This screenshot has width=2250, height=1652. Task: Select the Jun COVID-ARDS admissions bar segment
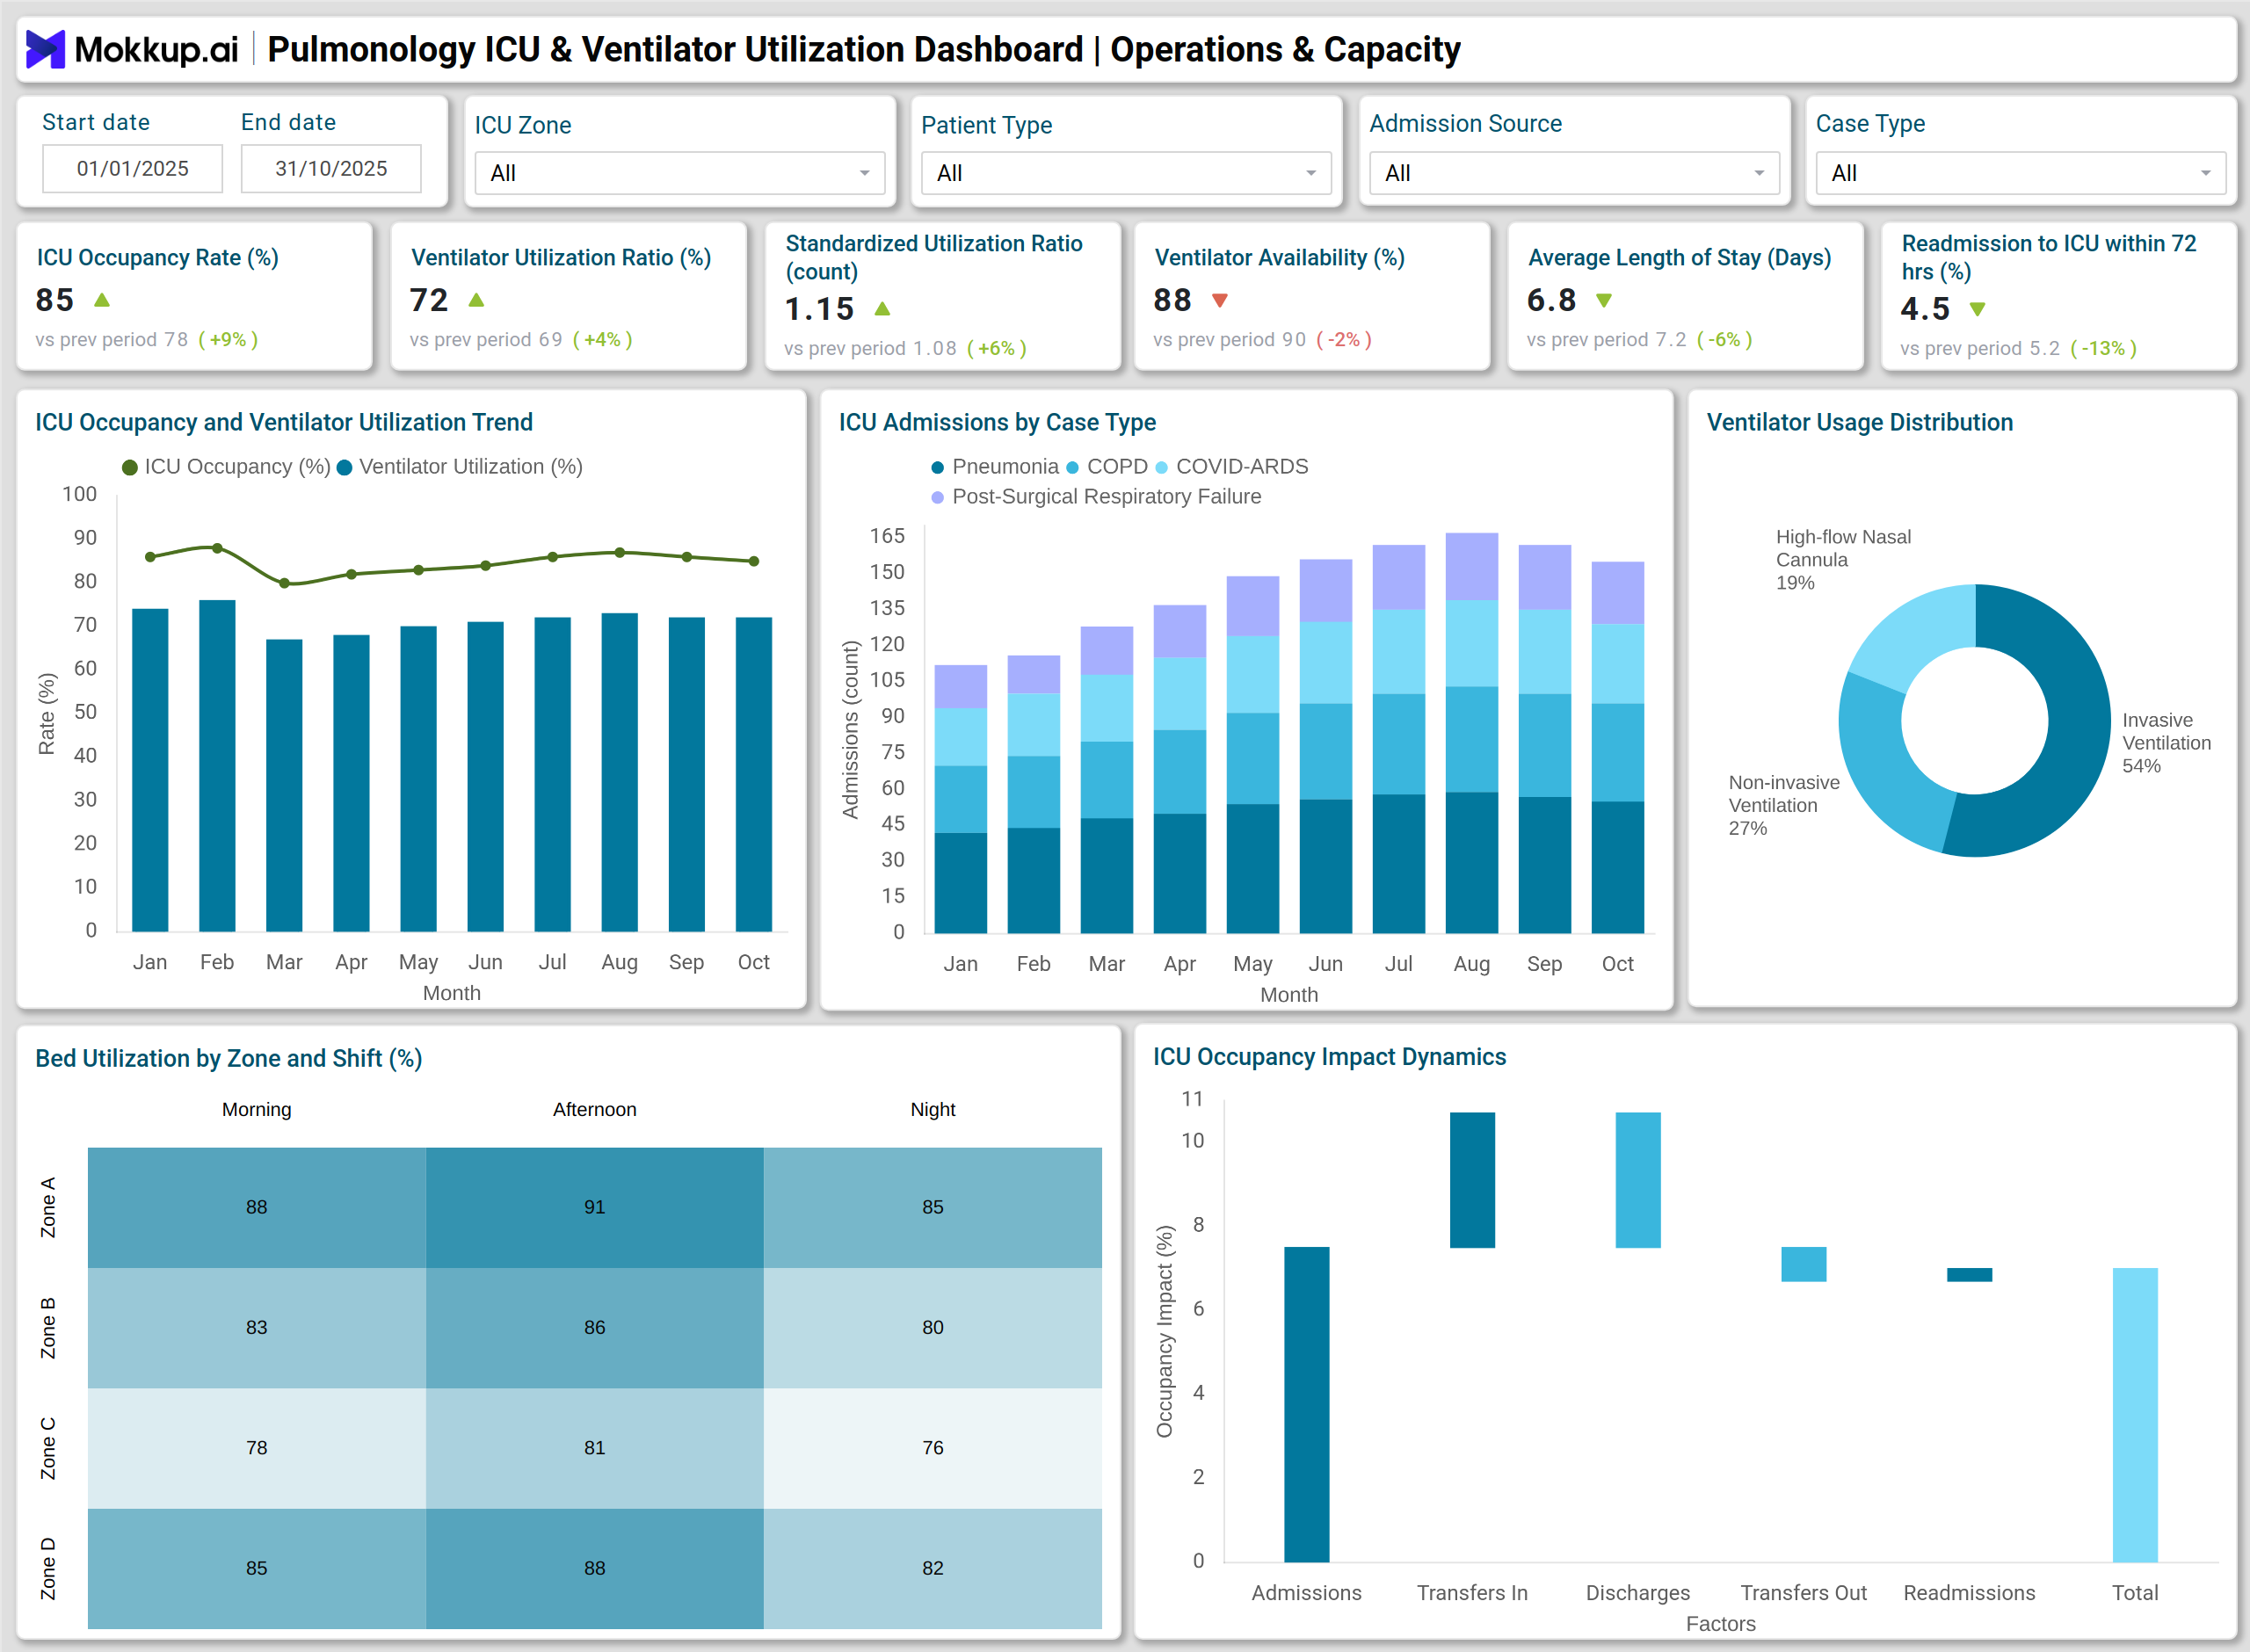pos(1325,663)
